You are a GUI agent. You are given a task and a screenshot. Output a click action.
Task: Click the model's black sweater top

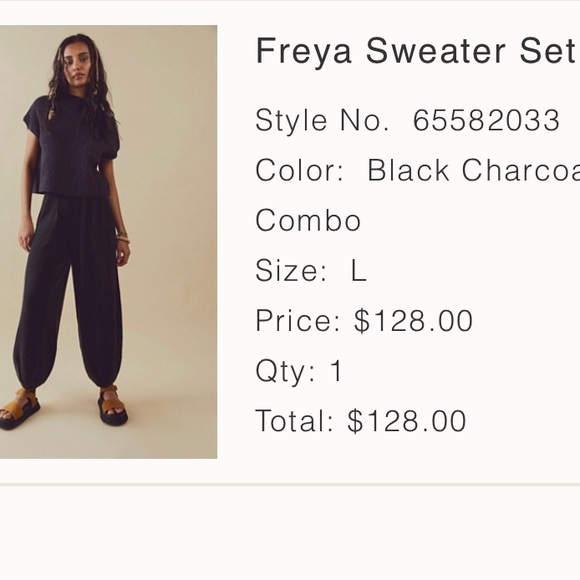point(72,148)
